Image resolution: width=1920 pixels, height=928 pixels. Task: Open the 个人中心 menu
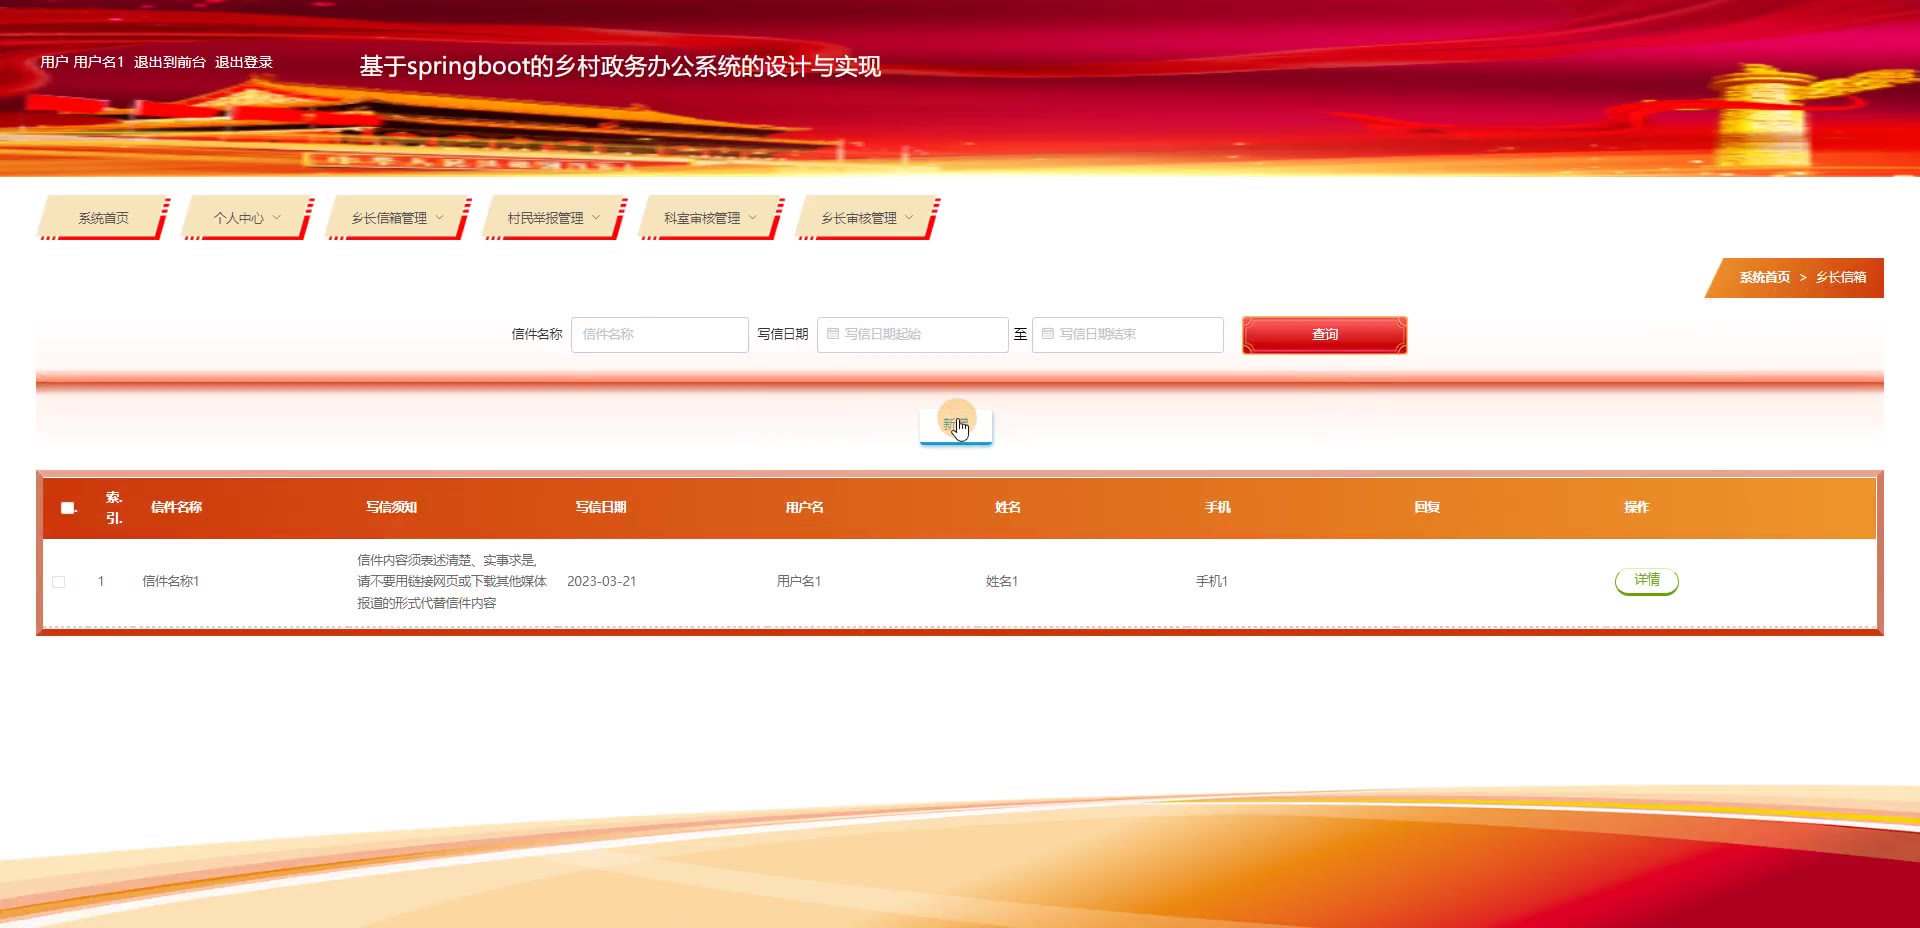pos(247,218)
